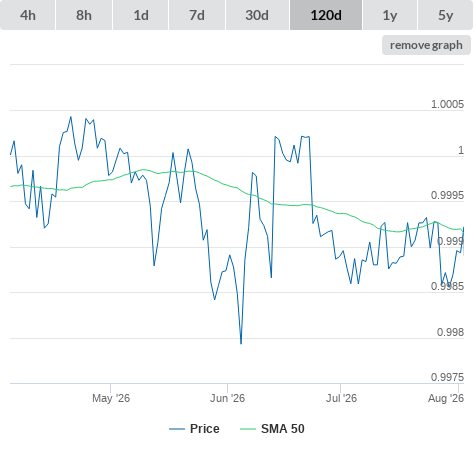Open the 7d range view
The width and height of the screenshot is (474, 455).
(197, 15)
